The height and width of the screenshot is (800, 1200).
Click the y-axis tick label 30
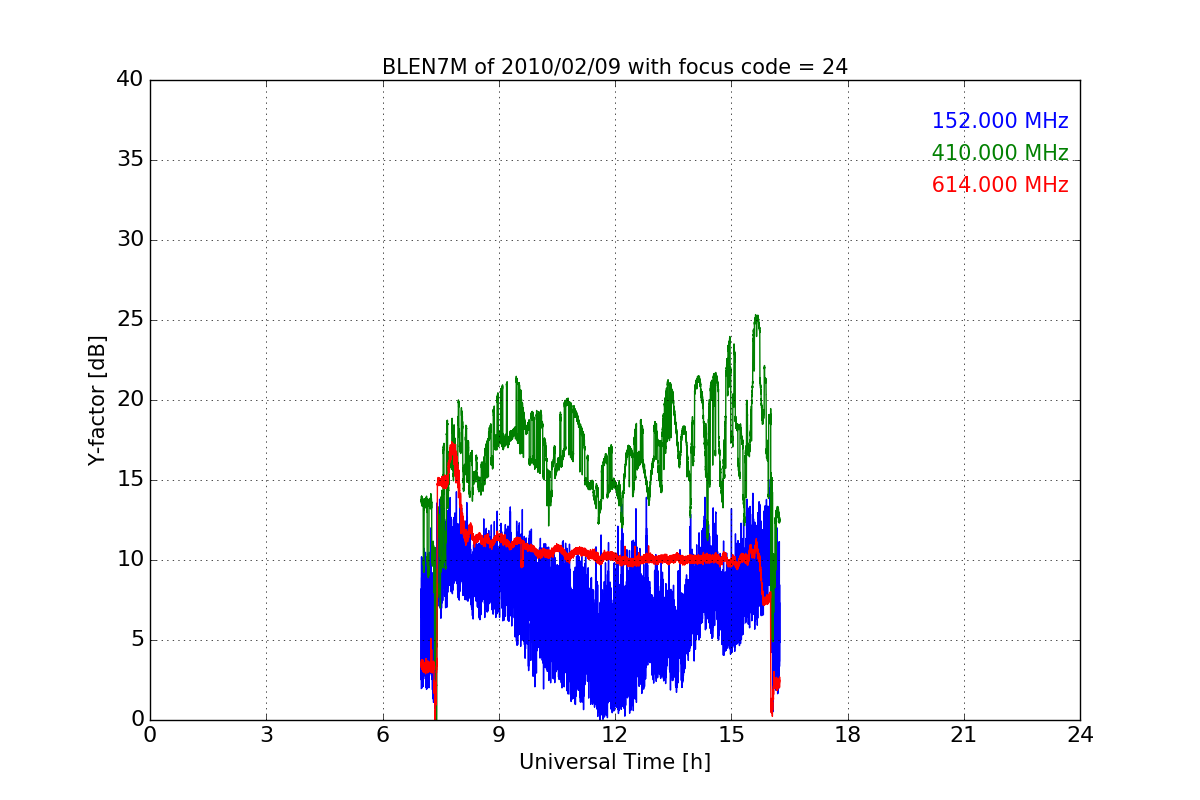click(x=130, y=240)
